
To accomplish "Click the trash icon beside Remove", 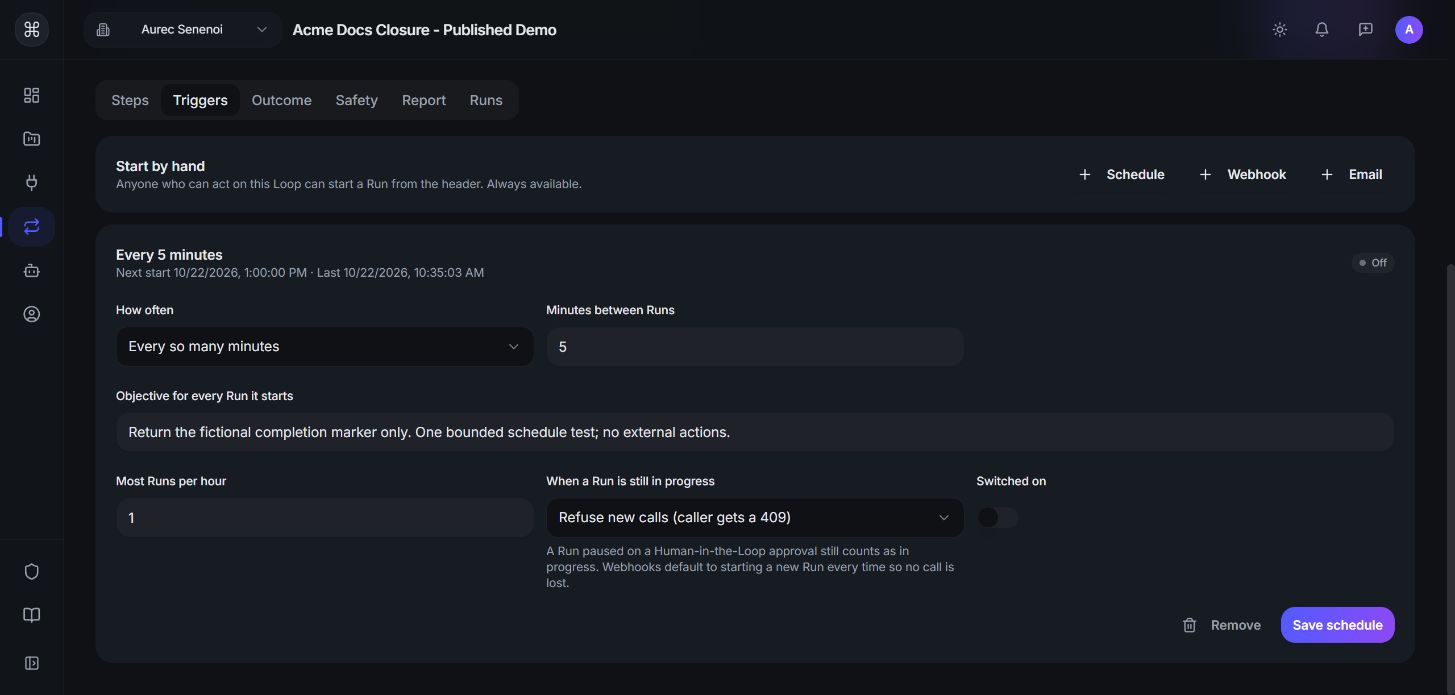I will [x=1189, y=625].
